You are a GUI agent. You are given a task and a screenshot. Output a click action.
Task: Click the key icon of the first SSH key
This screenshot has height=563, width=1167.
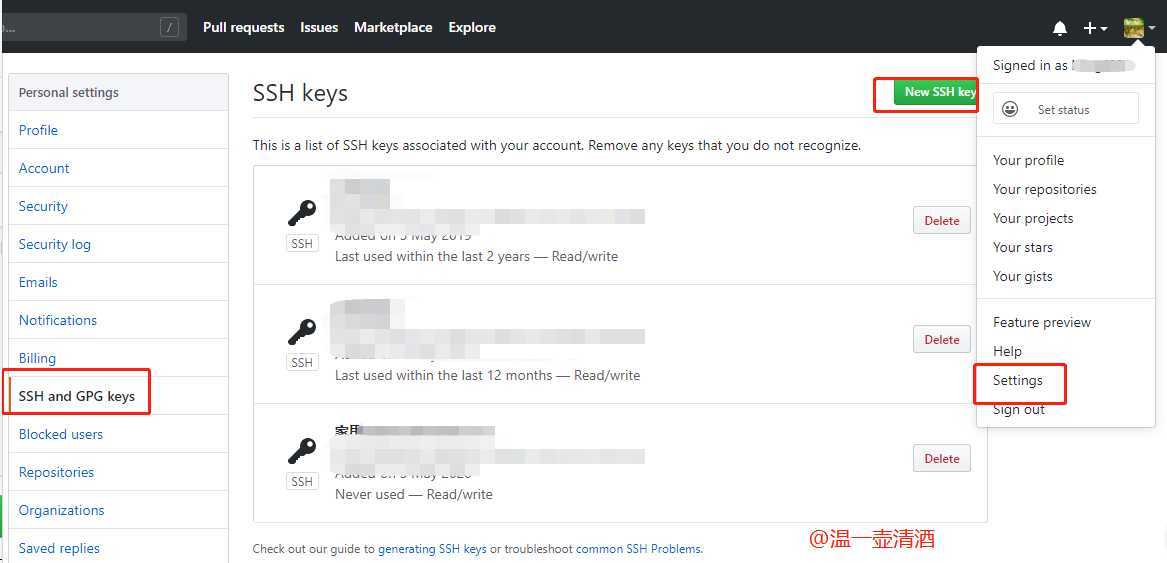(302, 213)
